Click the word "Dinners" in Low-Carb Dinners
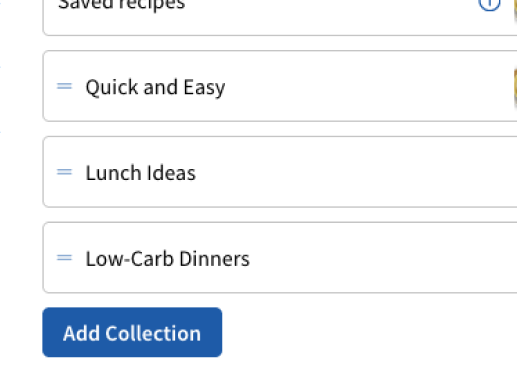517x388 pixels. 214,259
